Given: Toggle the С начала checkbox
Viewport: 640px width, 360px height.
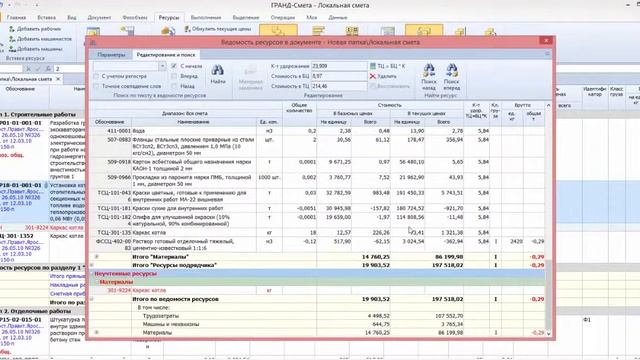Looking at the screenshot, I should tap(174, 66).
